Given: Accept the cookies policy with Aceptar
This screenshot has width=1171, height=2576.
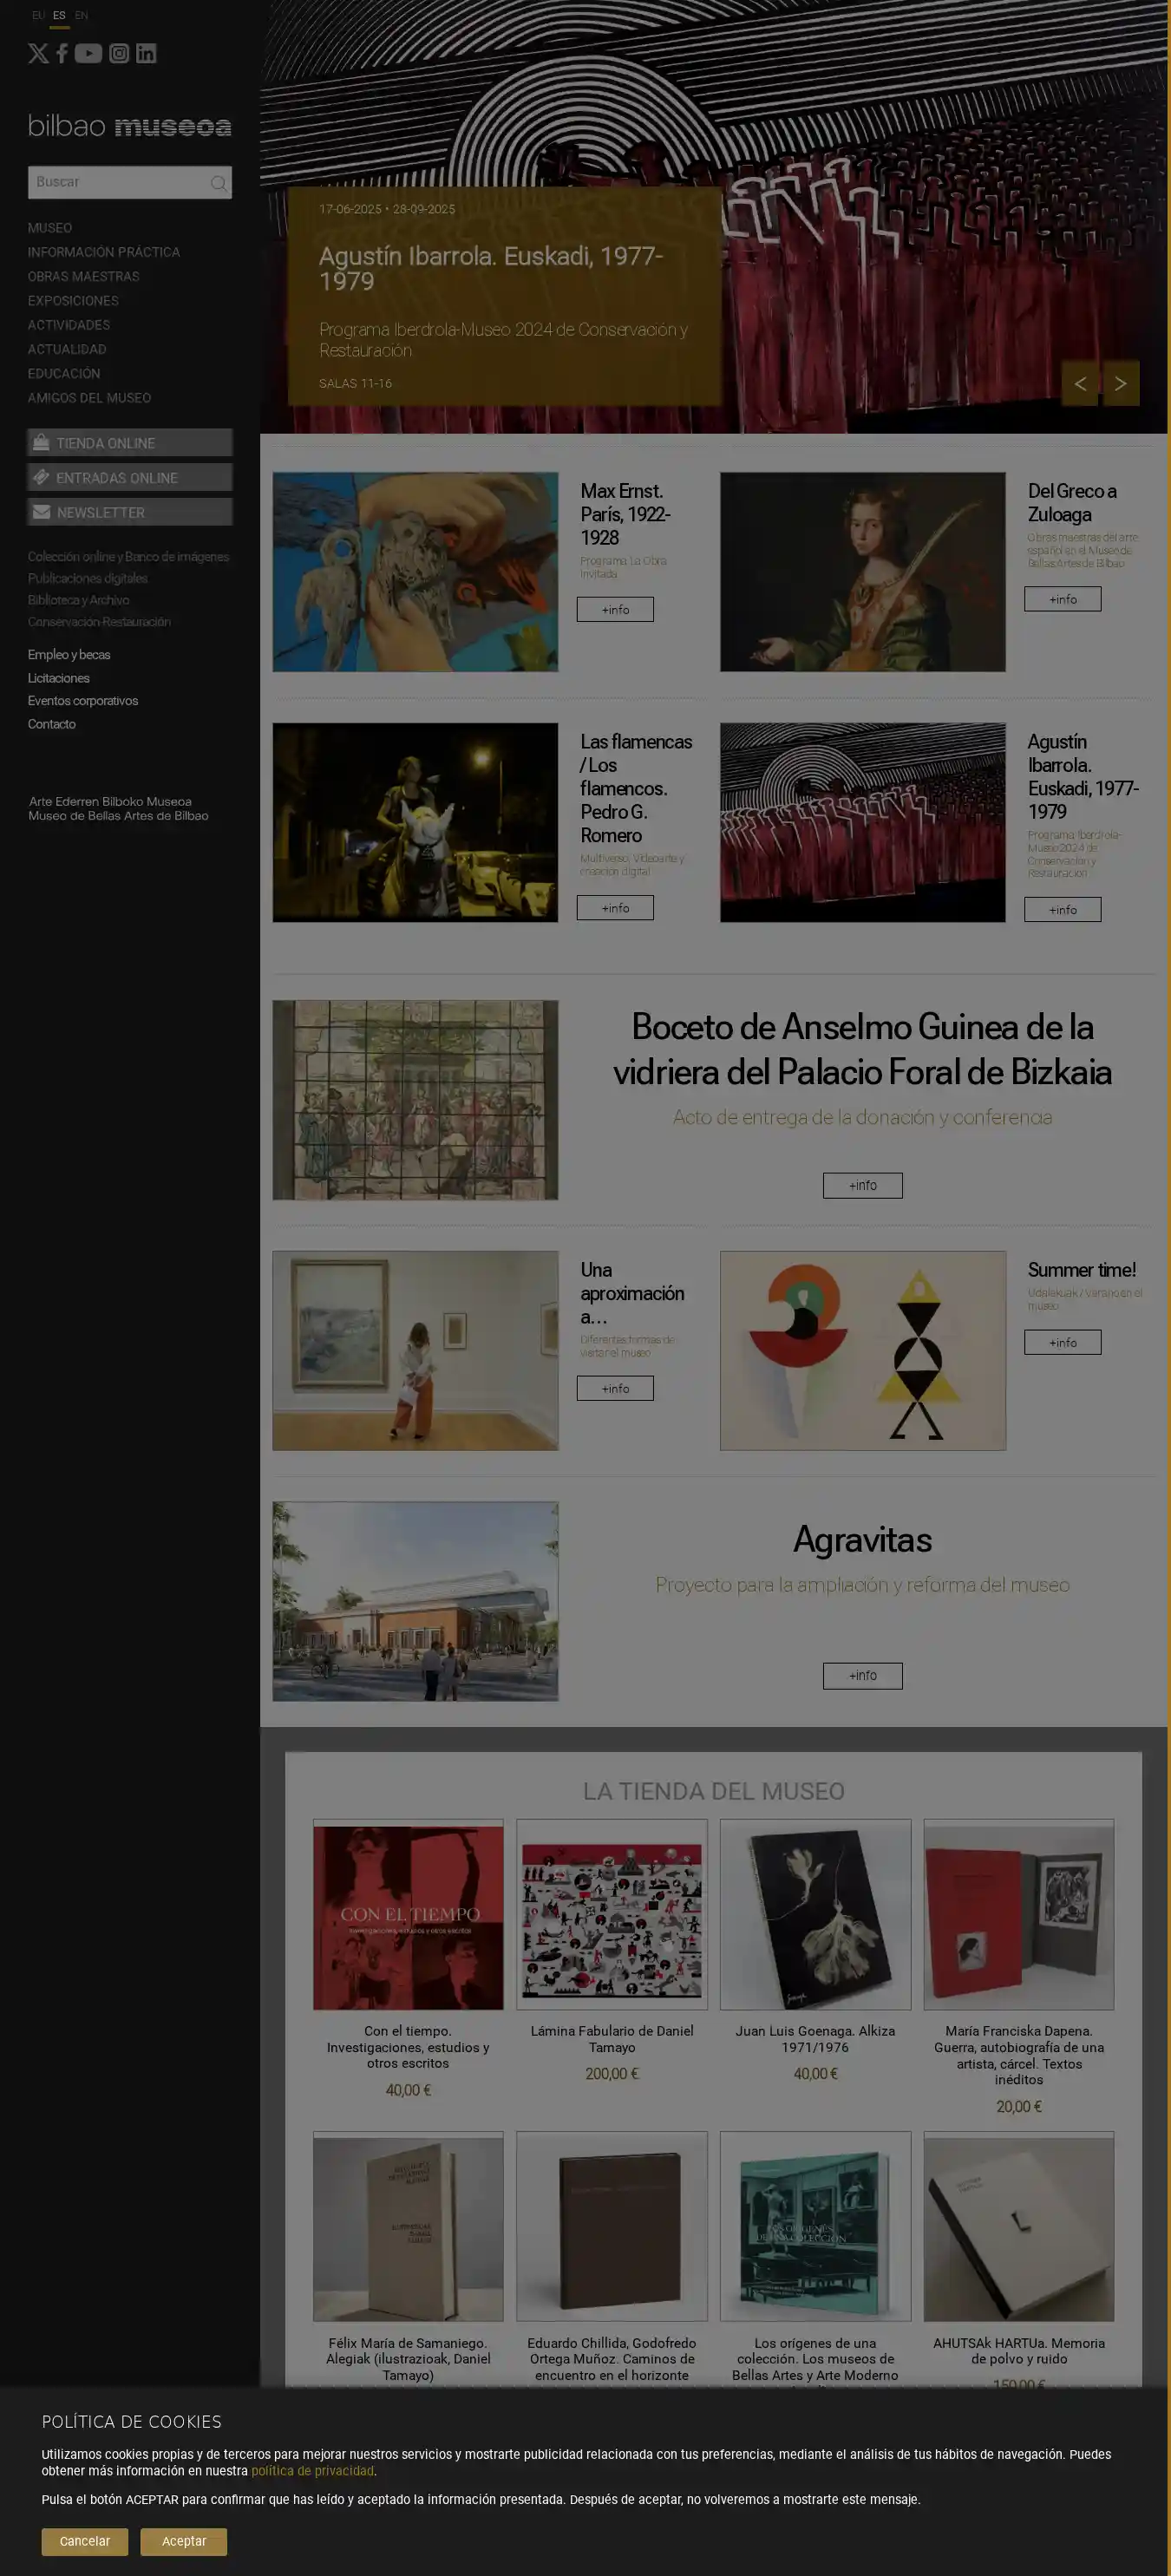Looking at the screenshot, I should (x=184, y=2541).
